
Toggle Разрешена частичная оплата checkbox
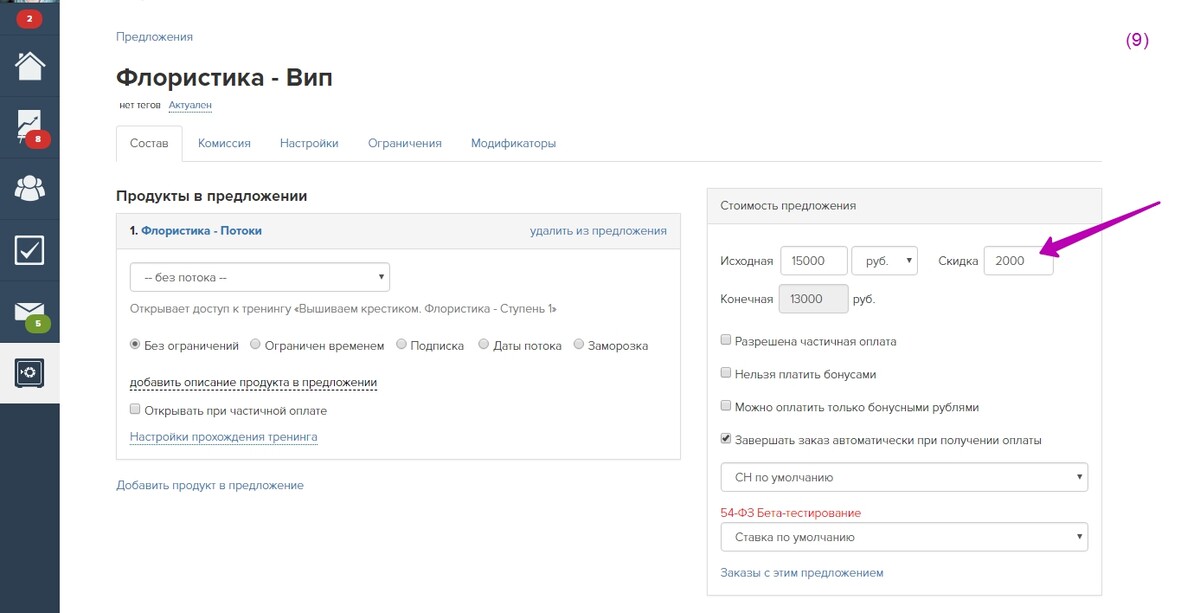(726, 341)
